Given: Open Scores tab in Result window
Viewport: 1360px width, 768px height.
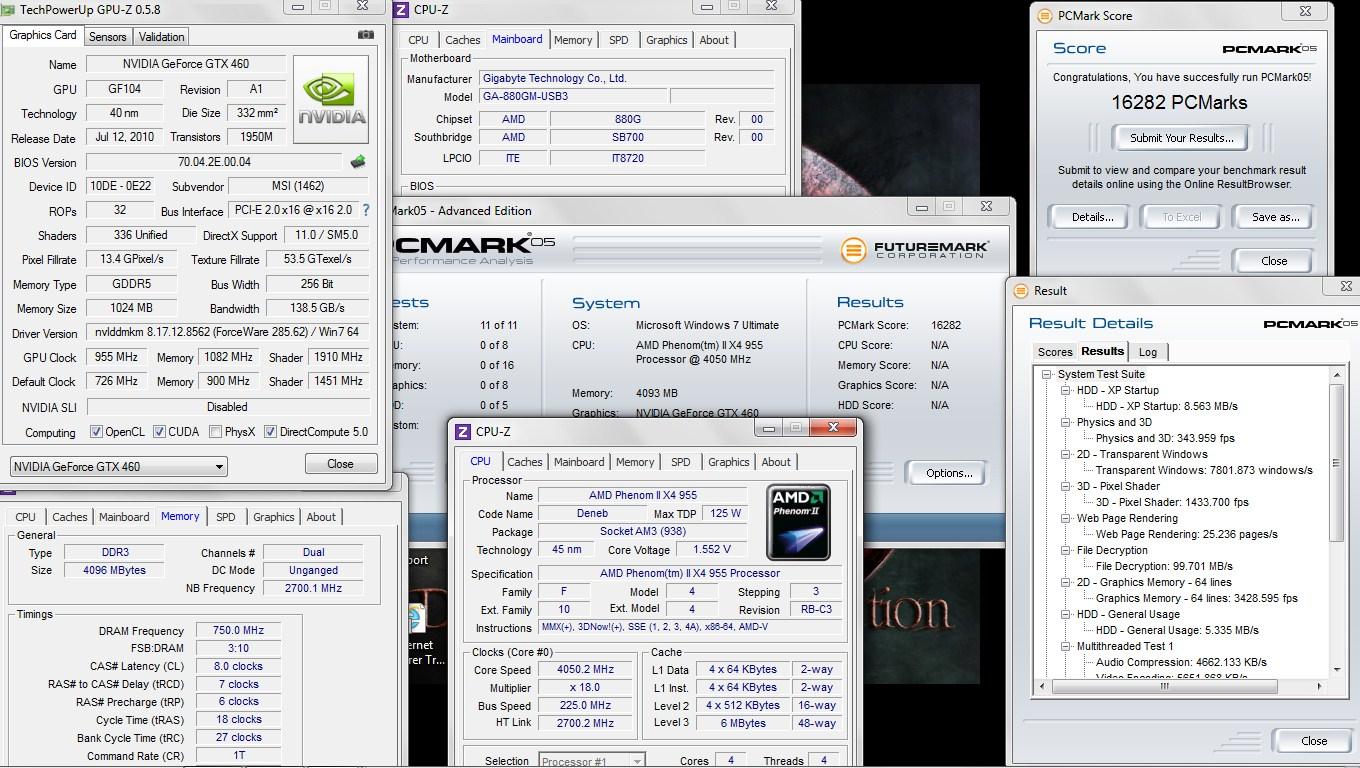Looking at the screenshot, I should tap(1055, 352).
